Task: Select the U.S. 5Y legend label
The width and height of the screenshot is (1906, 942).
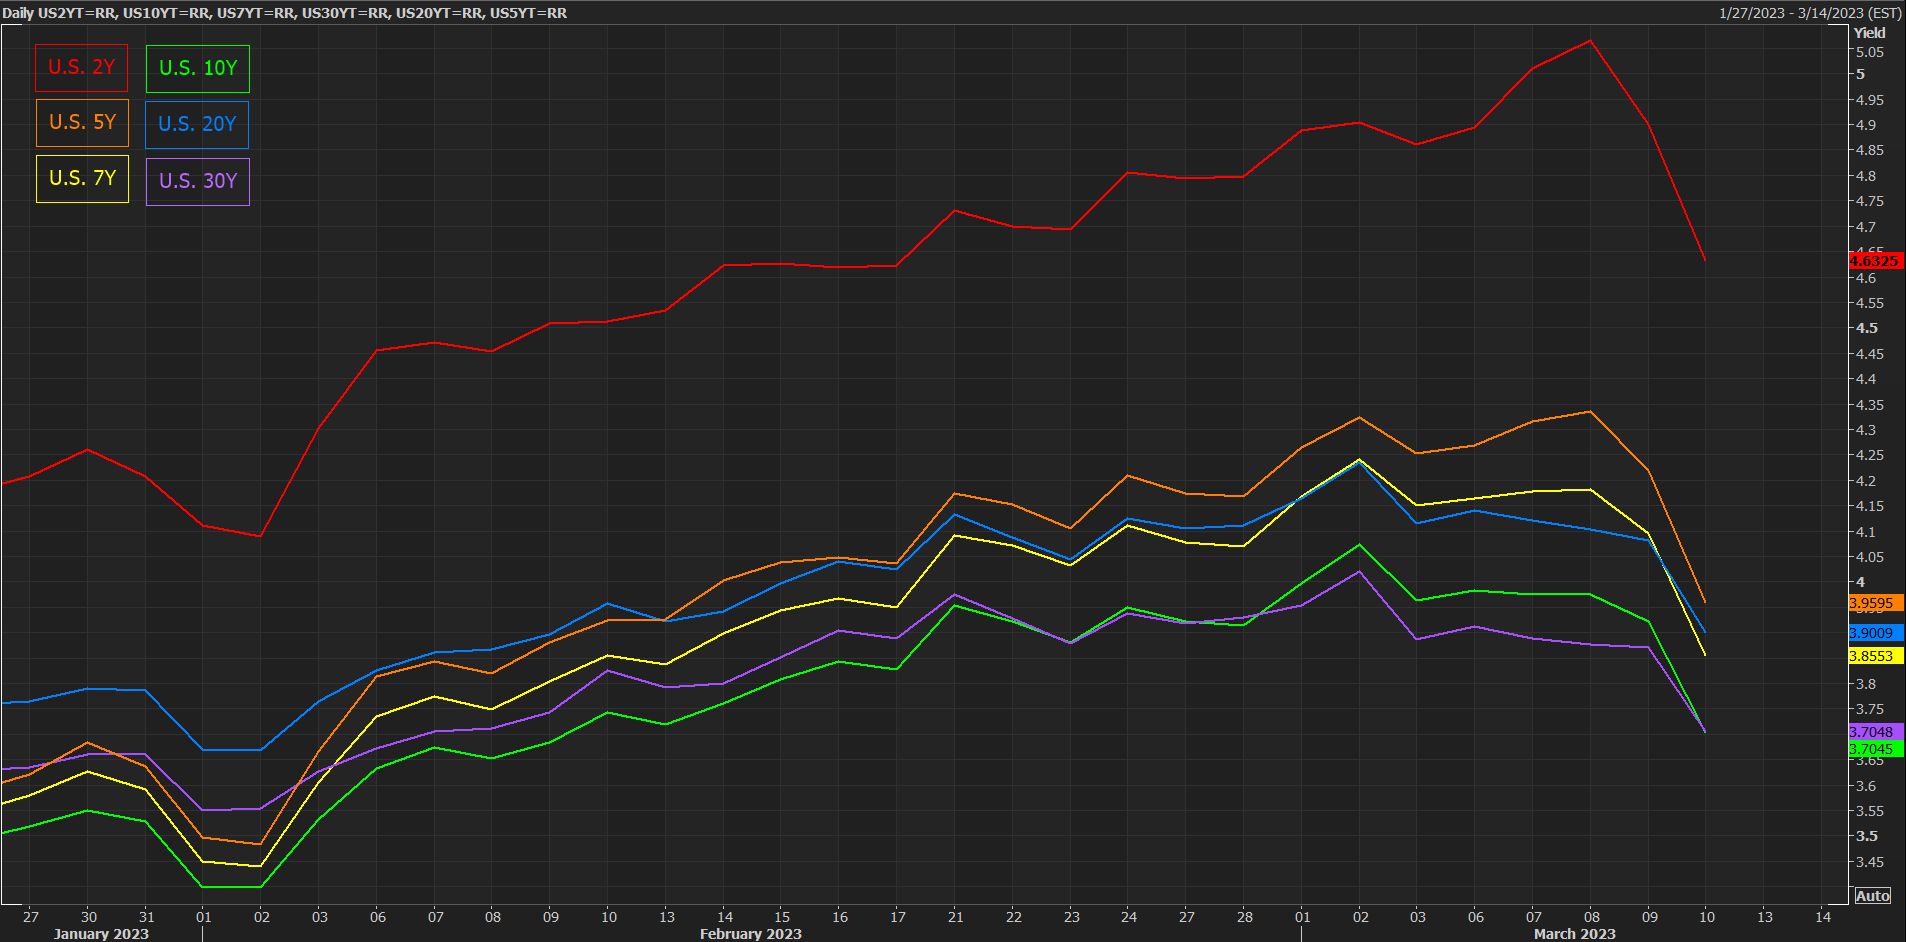Action: coord(82,123)
